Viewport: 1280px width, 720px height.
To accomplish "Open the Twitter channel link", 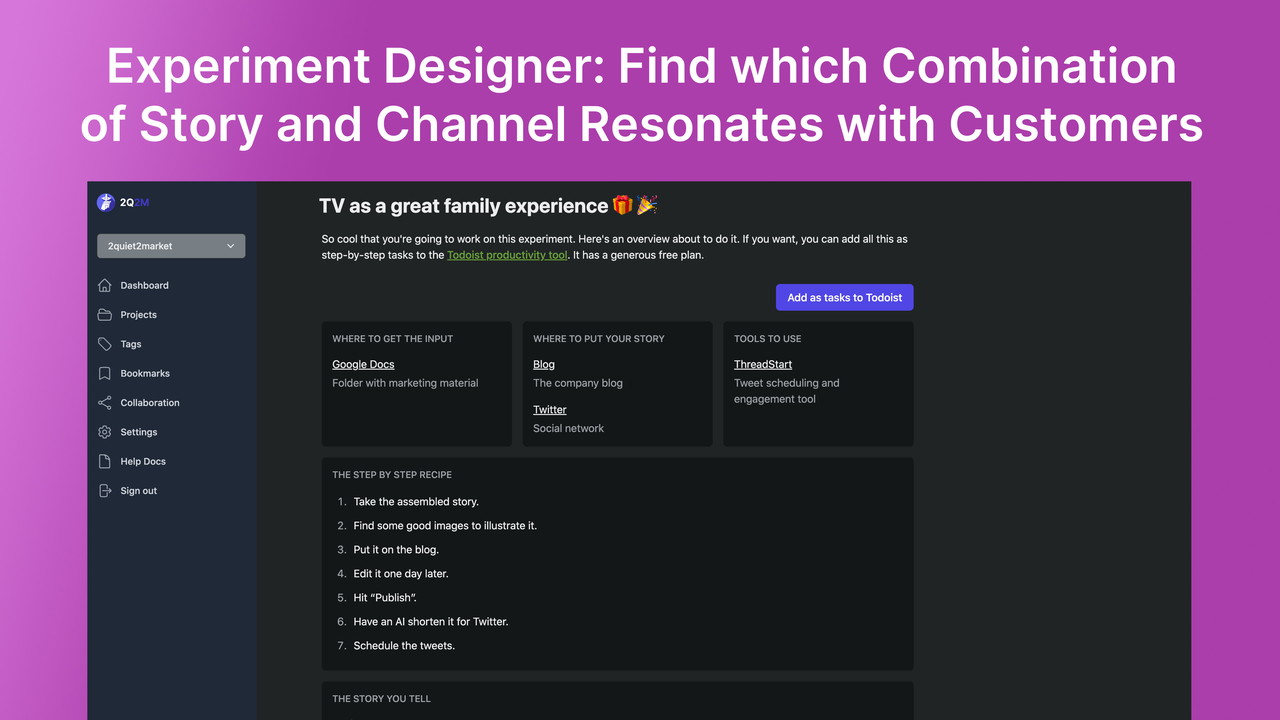I will [x=550, y=410].
